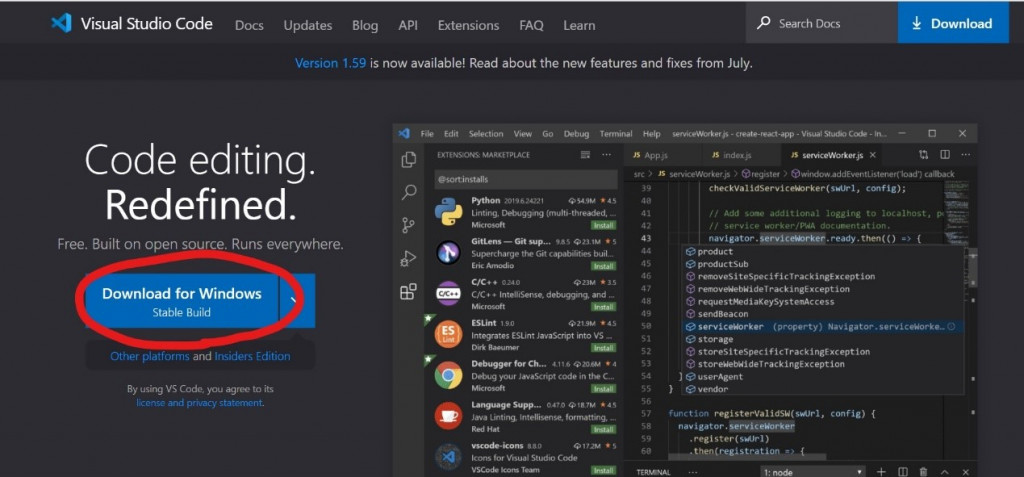Screen dimensions: 1024x477
Task: Click the search magnifier icon in header
Action: (763, 24)
